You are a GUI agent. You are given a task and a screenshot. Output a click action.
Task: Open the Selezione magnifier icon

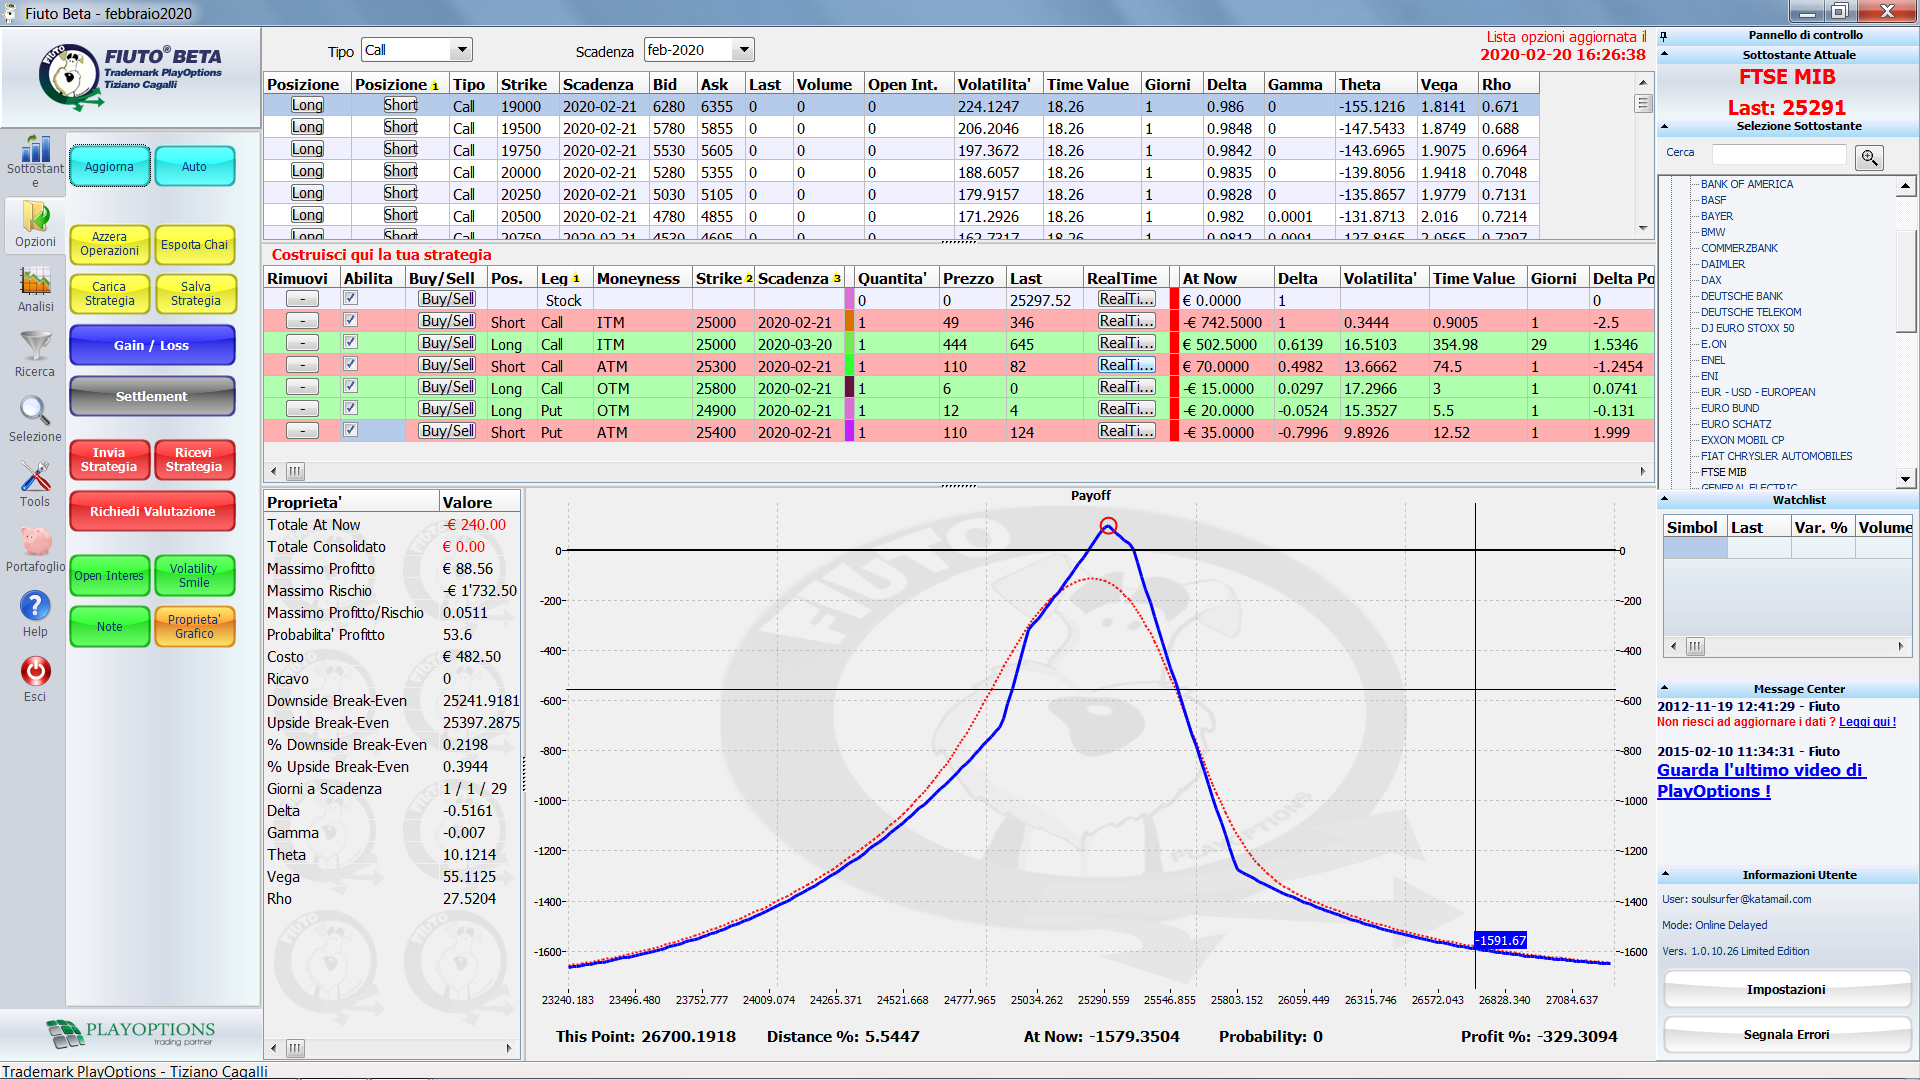coord(35,412)
